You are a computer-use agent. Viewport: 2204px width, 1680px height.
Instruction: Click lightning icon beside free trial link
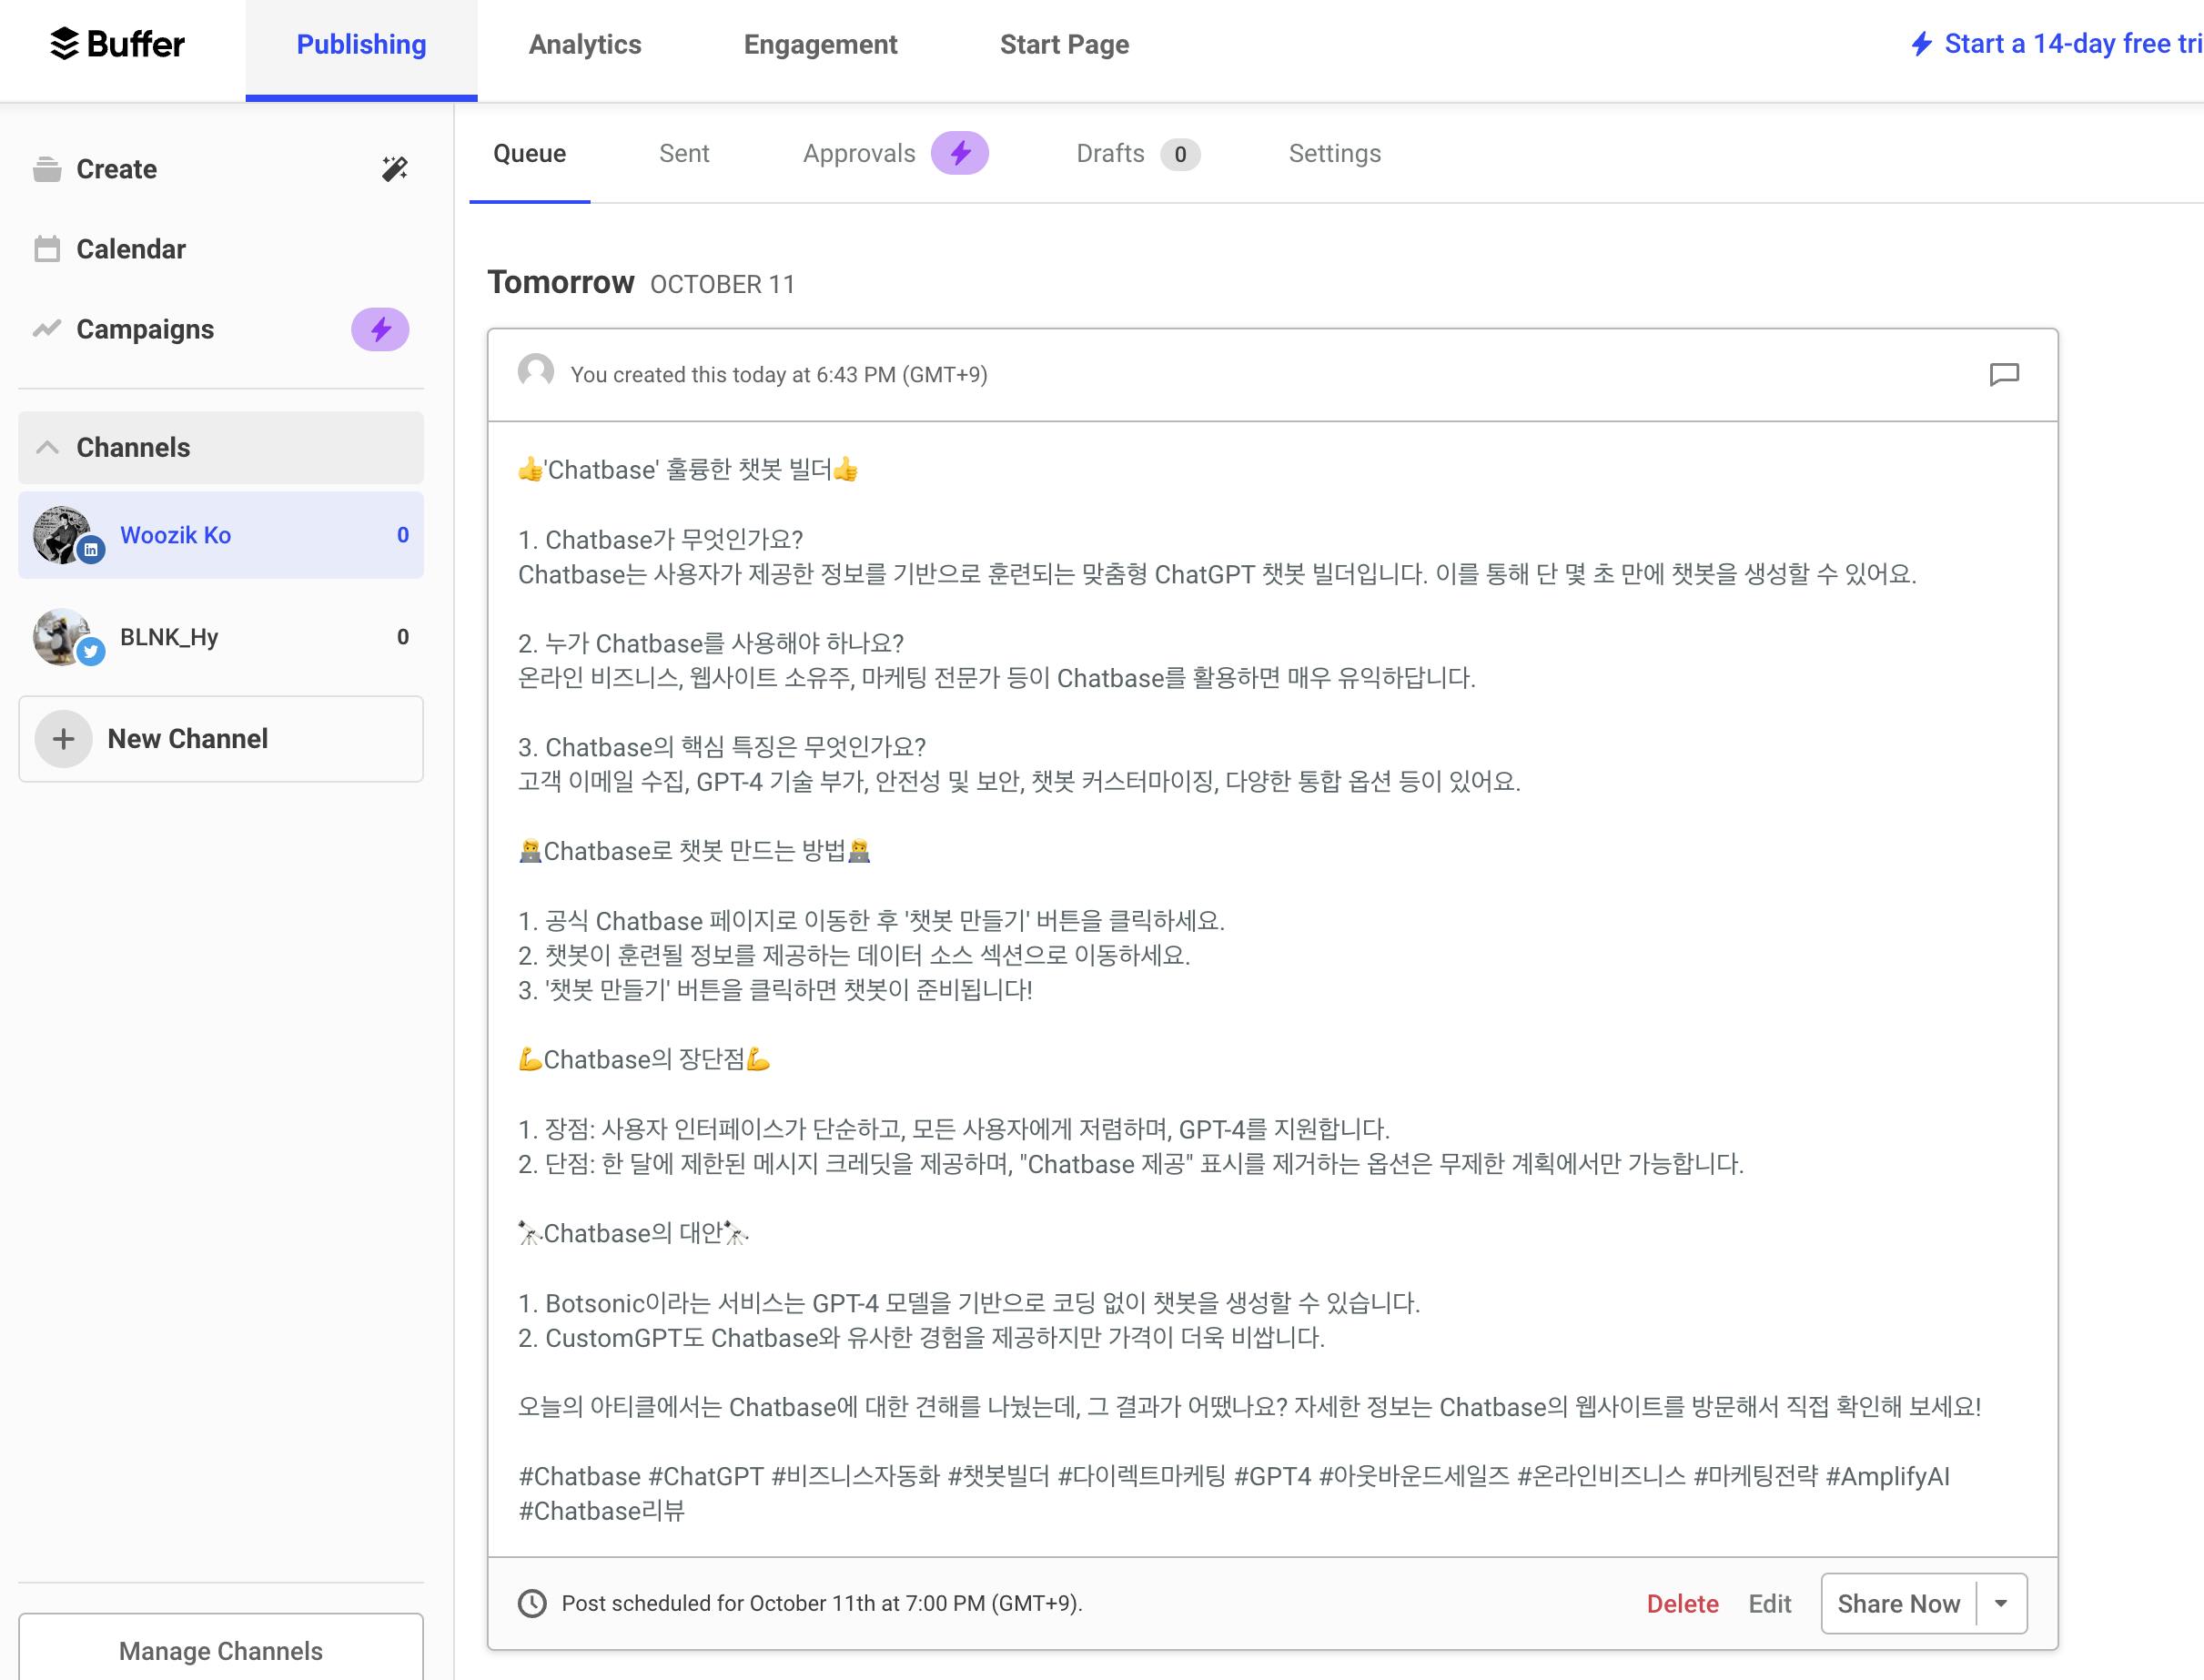pyautogui.click(x=1921, y=44)
